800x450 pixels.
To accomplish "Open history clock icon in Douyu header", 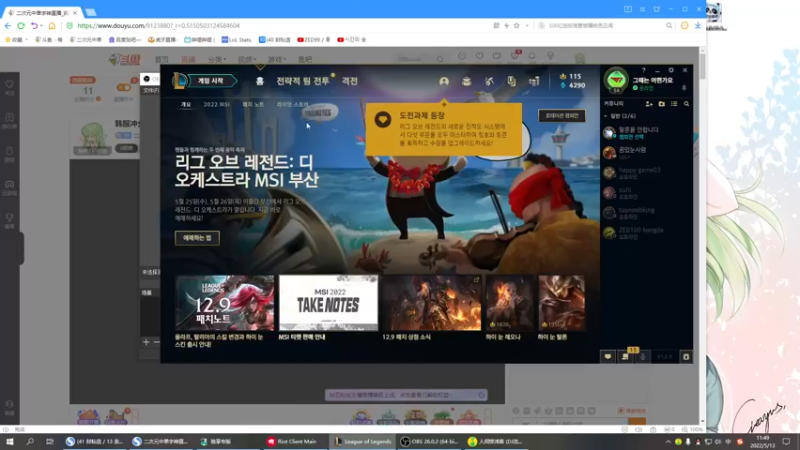I will tap(462, 56).
